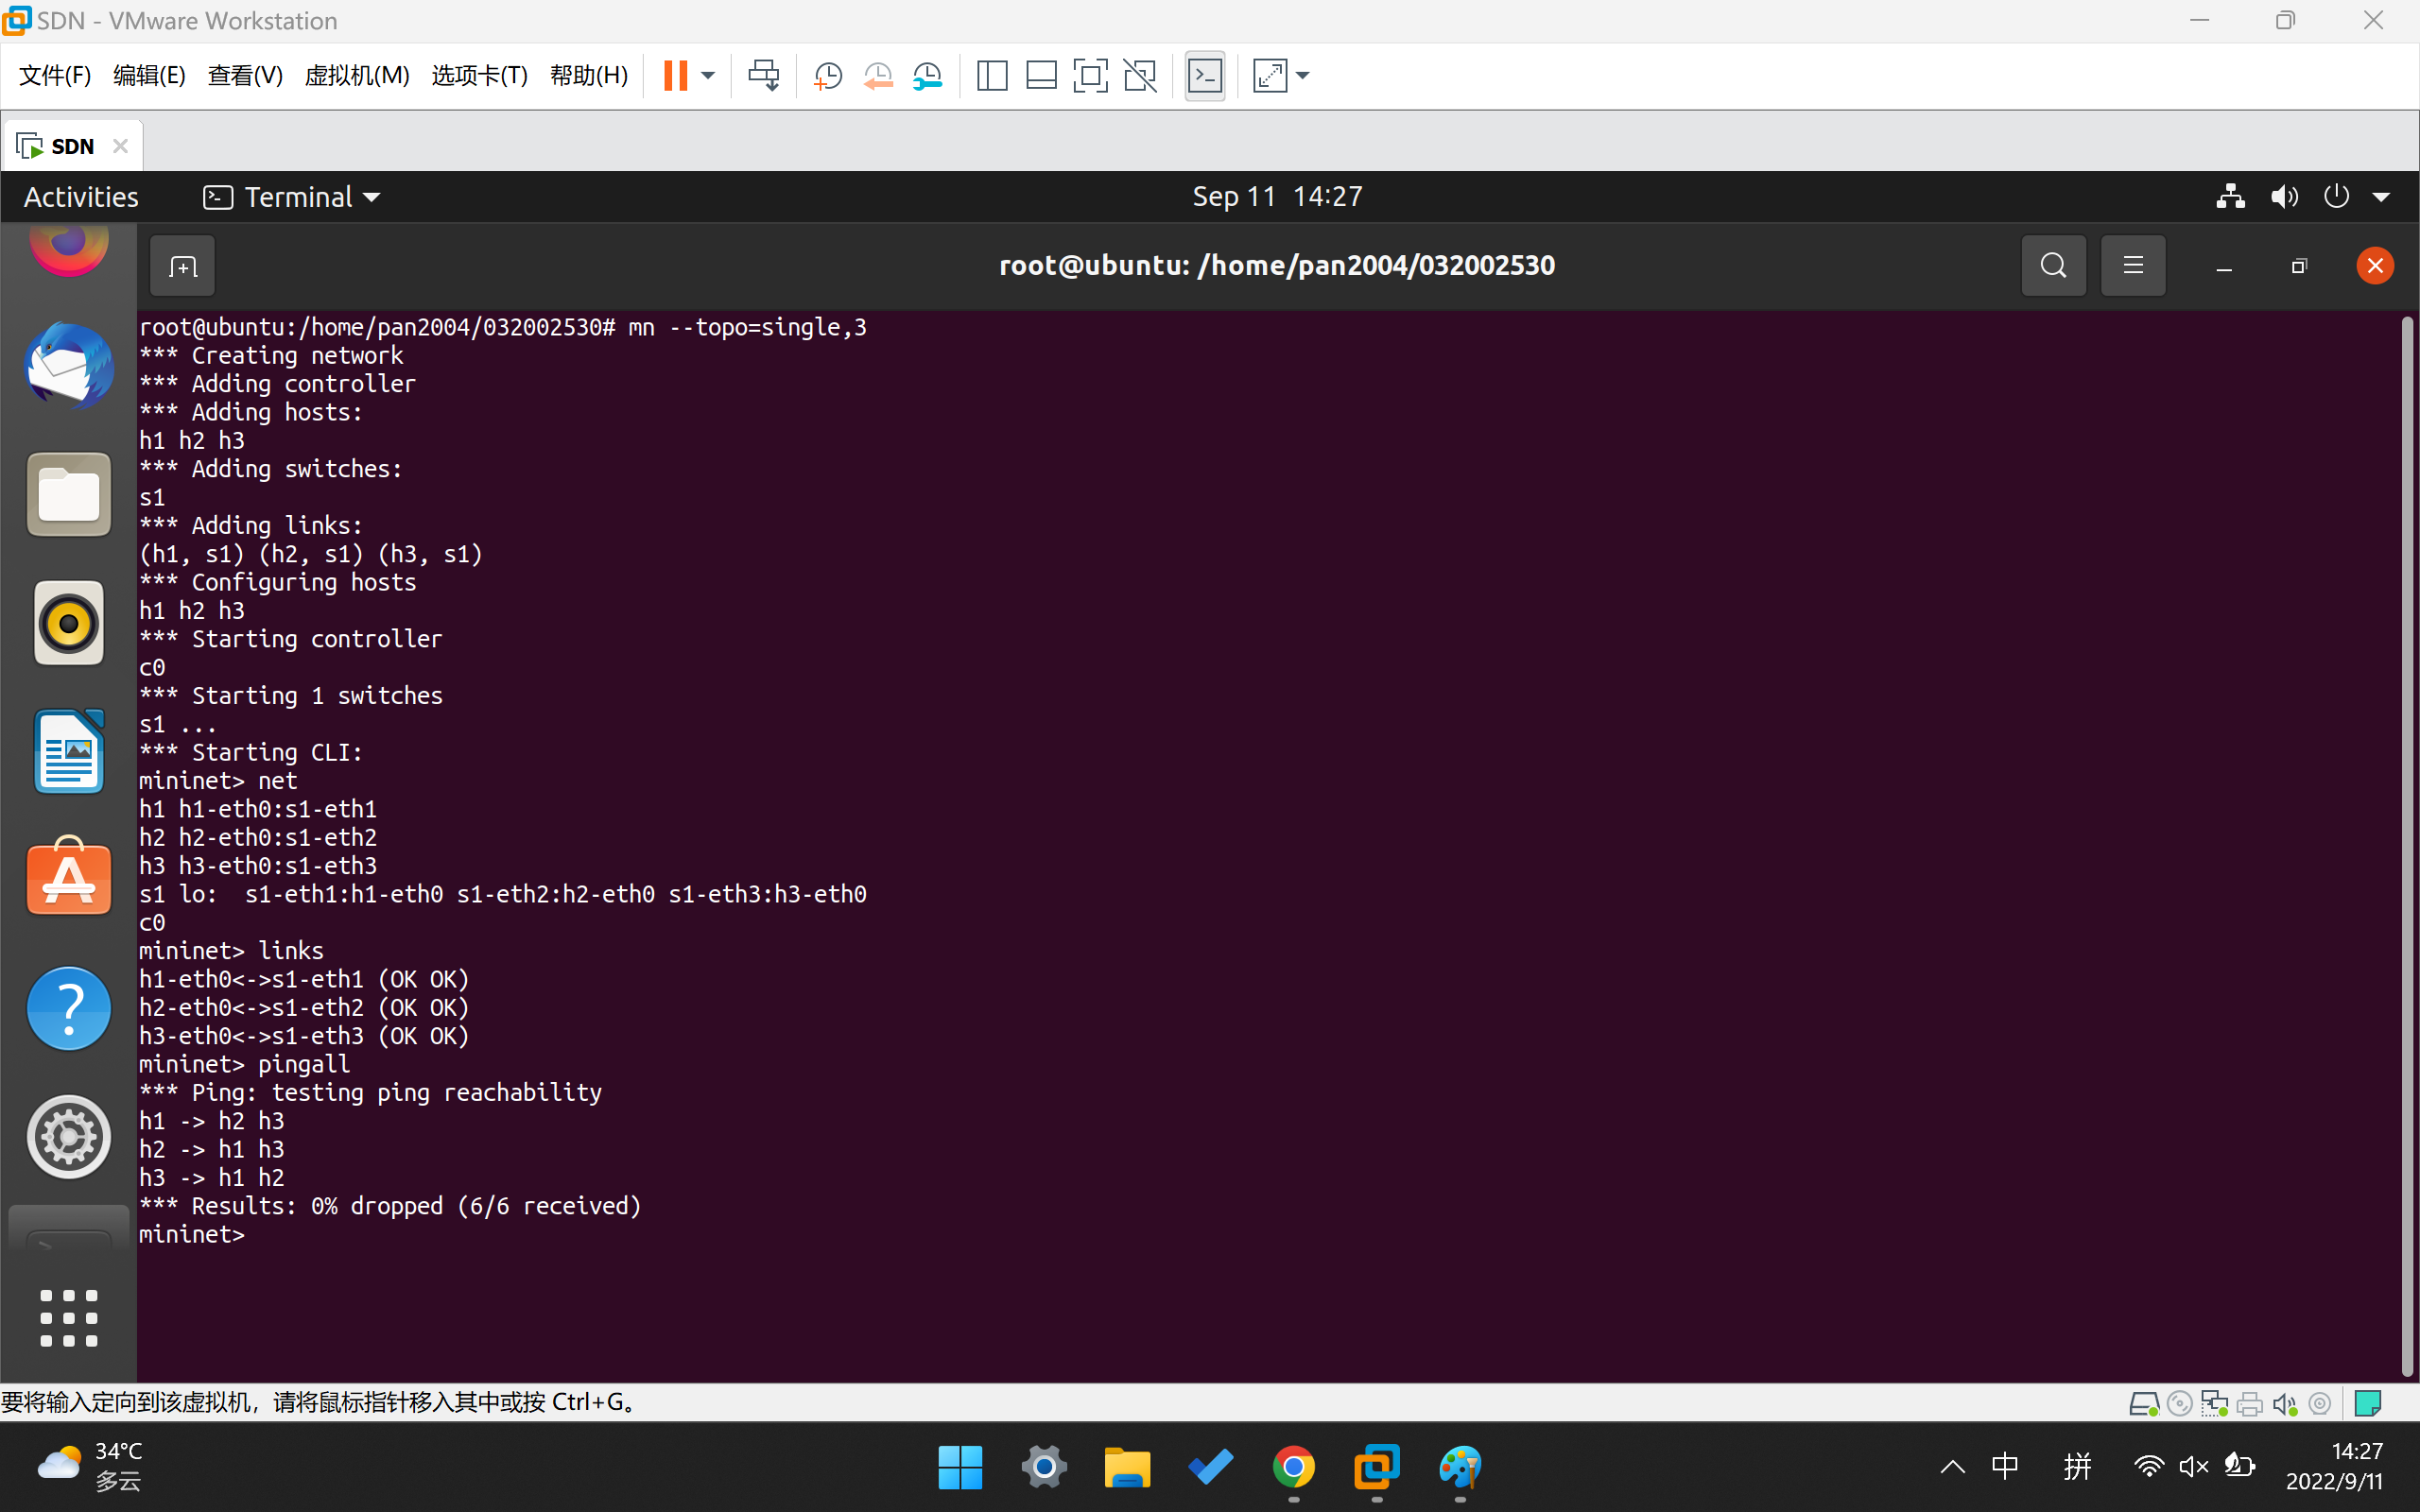Switch to Unity mode
The width and height of the screenshot is (2420, 1512).
coord(1140,75)
